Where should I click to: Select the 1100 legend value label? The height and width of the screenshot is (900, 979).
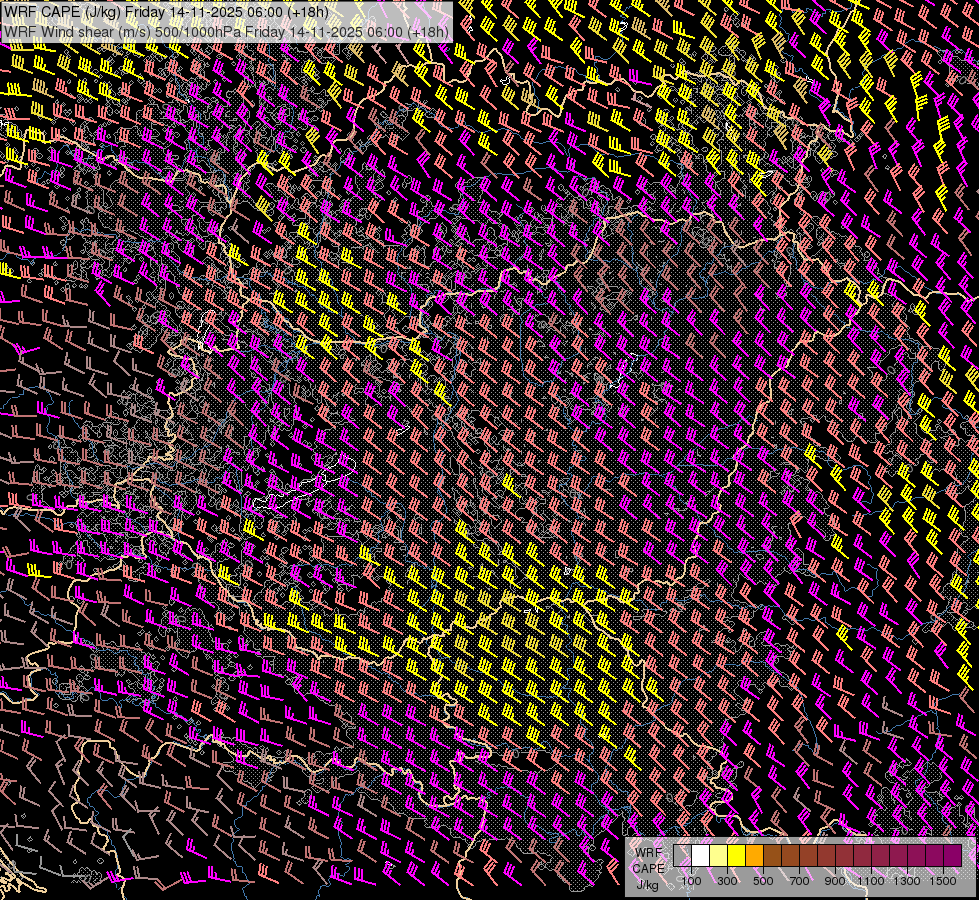(871, 881)
